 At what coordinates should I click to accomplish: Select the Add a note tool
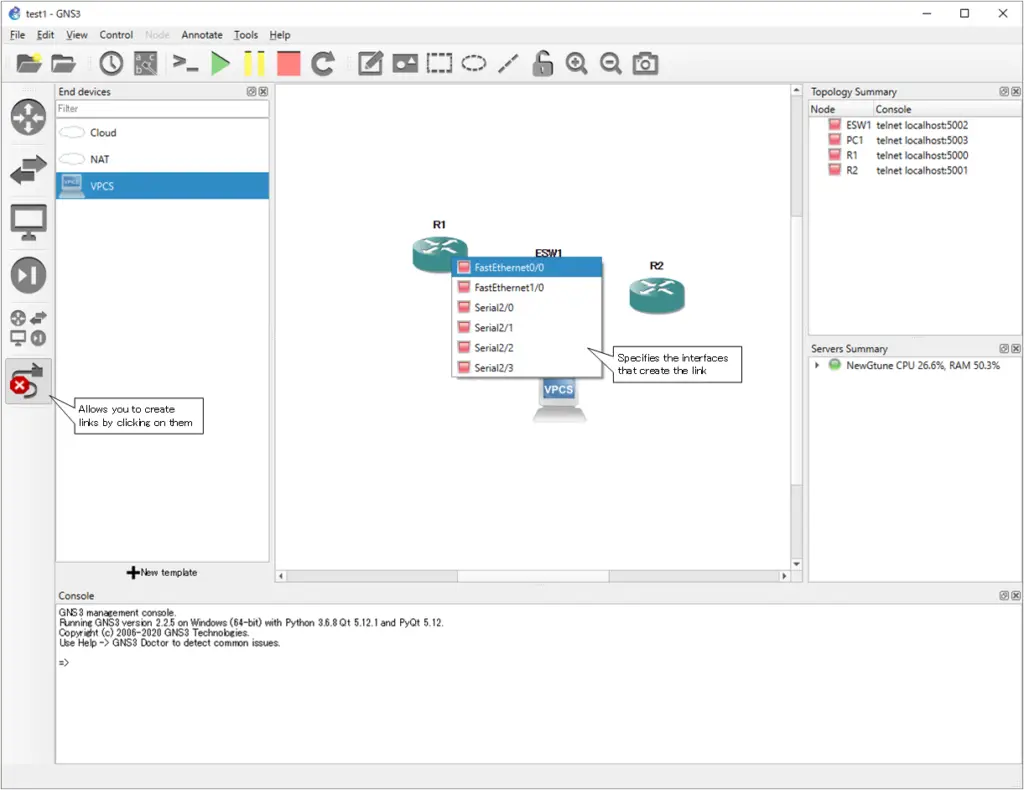[370, 63]
